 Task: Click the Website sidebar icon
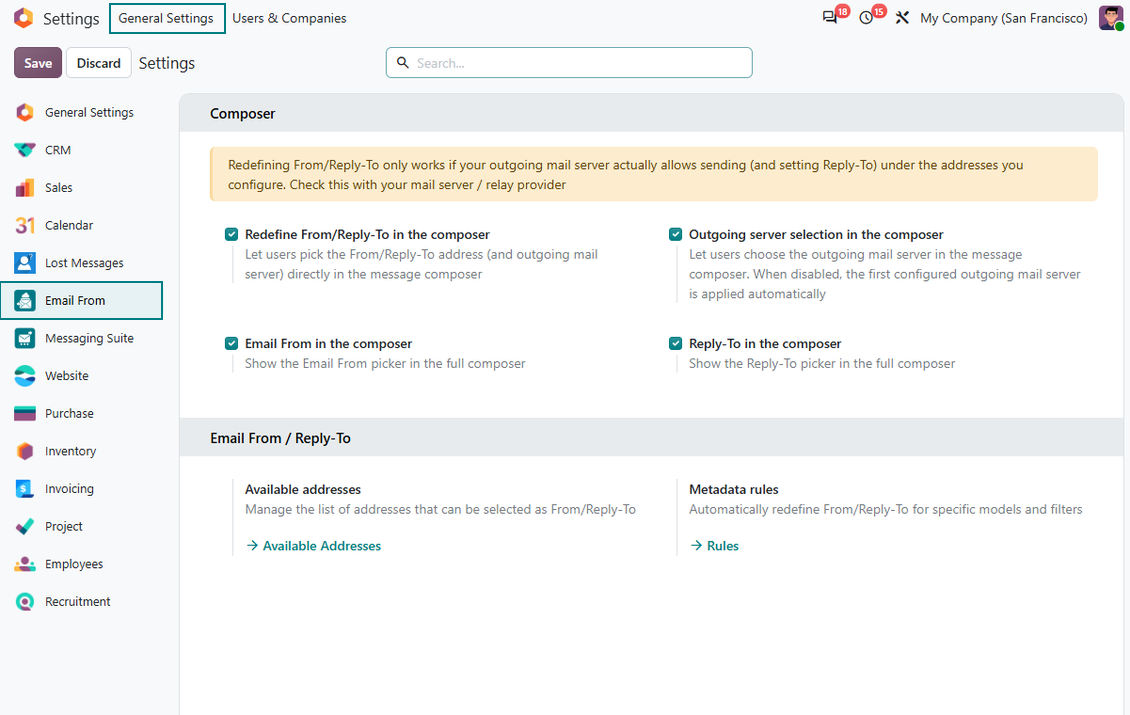(x=25, y=376)
